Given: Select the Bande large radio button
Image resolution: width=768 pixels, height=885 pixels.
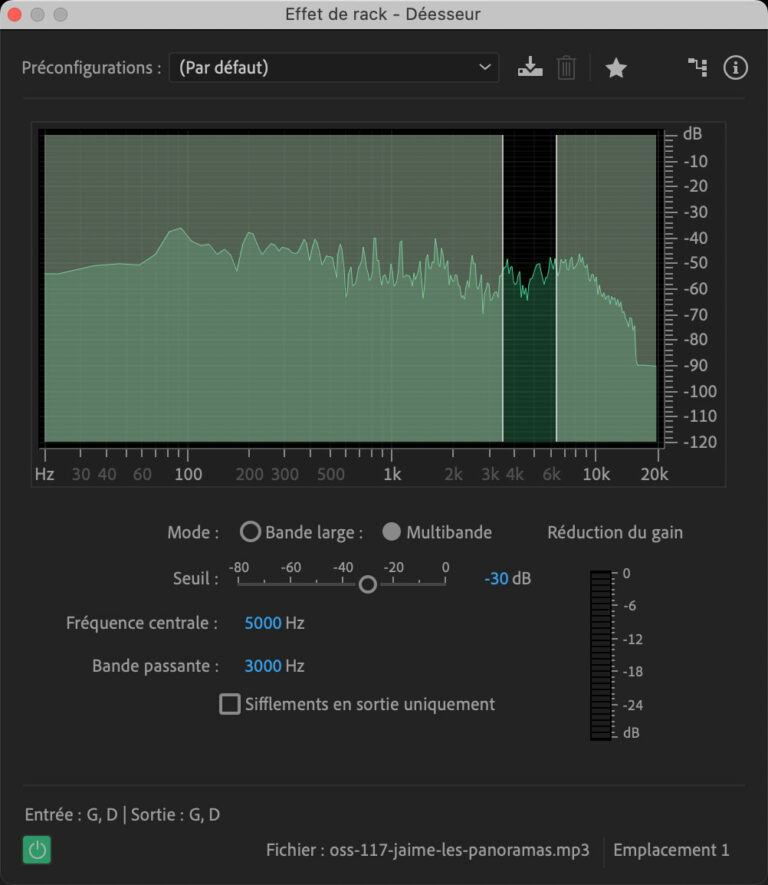Looking at the screenshot, I should [x=250, y=532].
